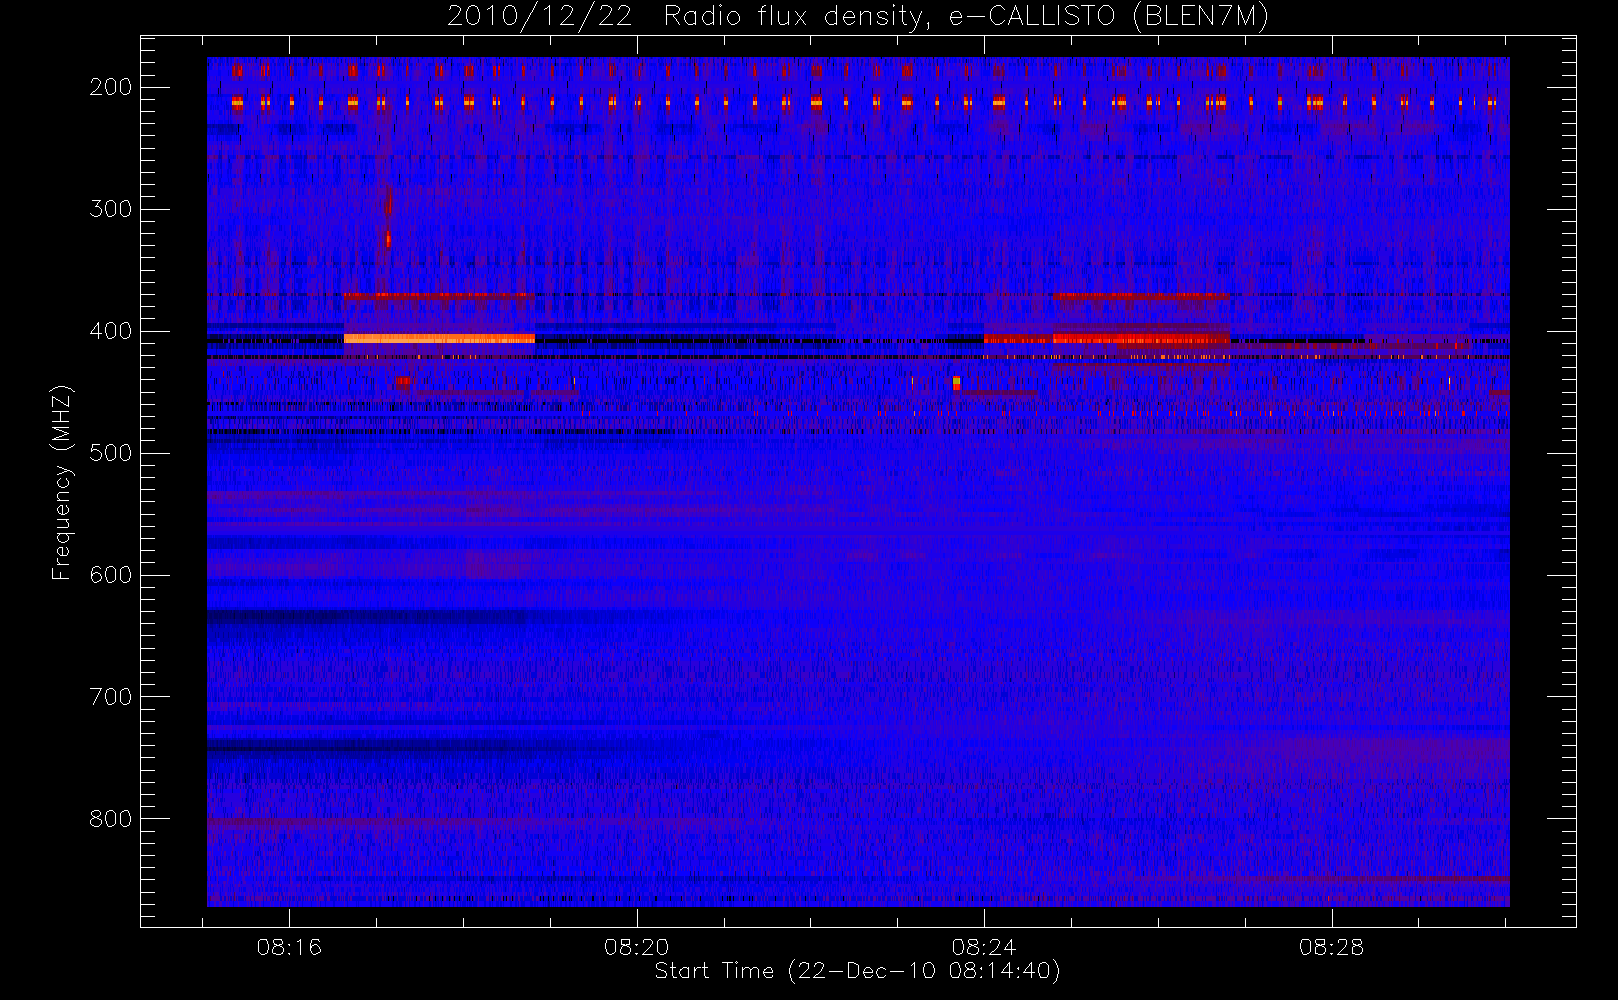Image resolution: width=1618 pixels, height=1000 pixels.
Task: Click the small green-red spot near 08:24
Action: point(957,382)
